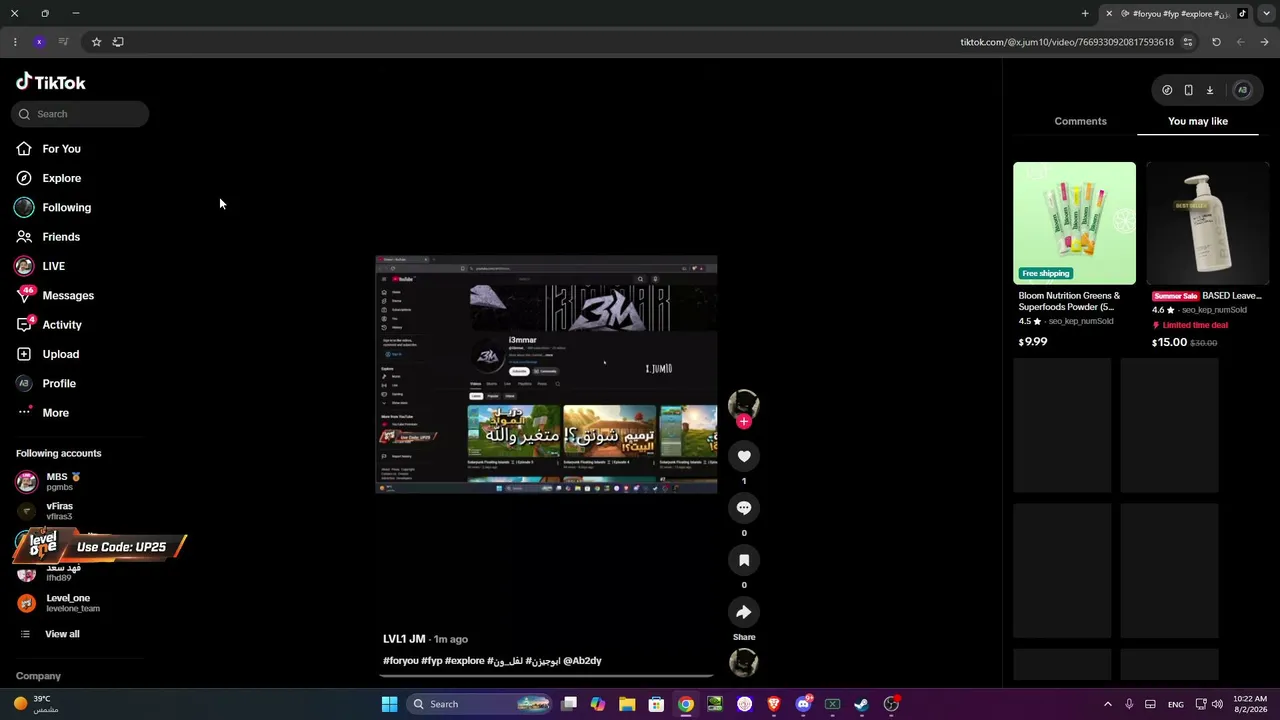The image size is (1280, 720).
Task: Open the vFiras following account
Action: tap(59, 511)
